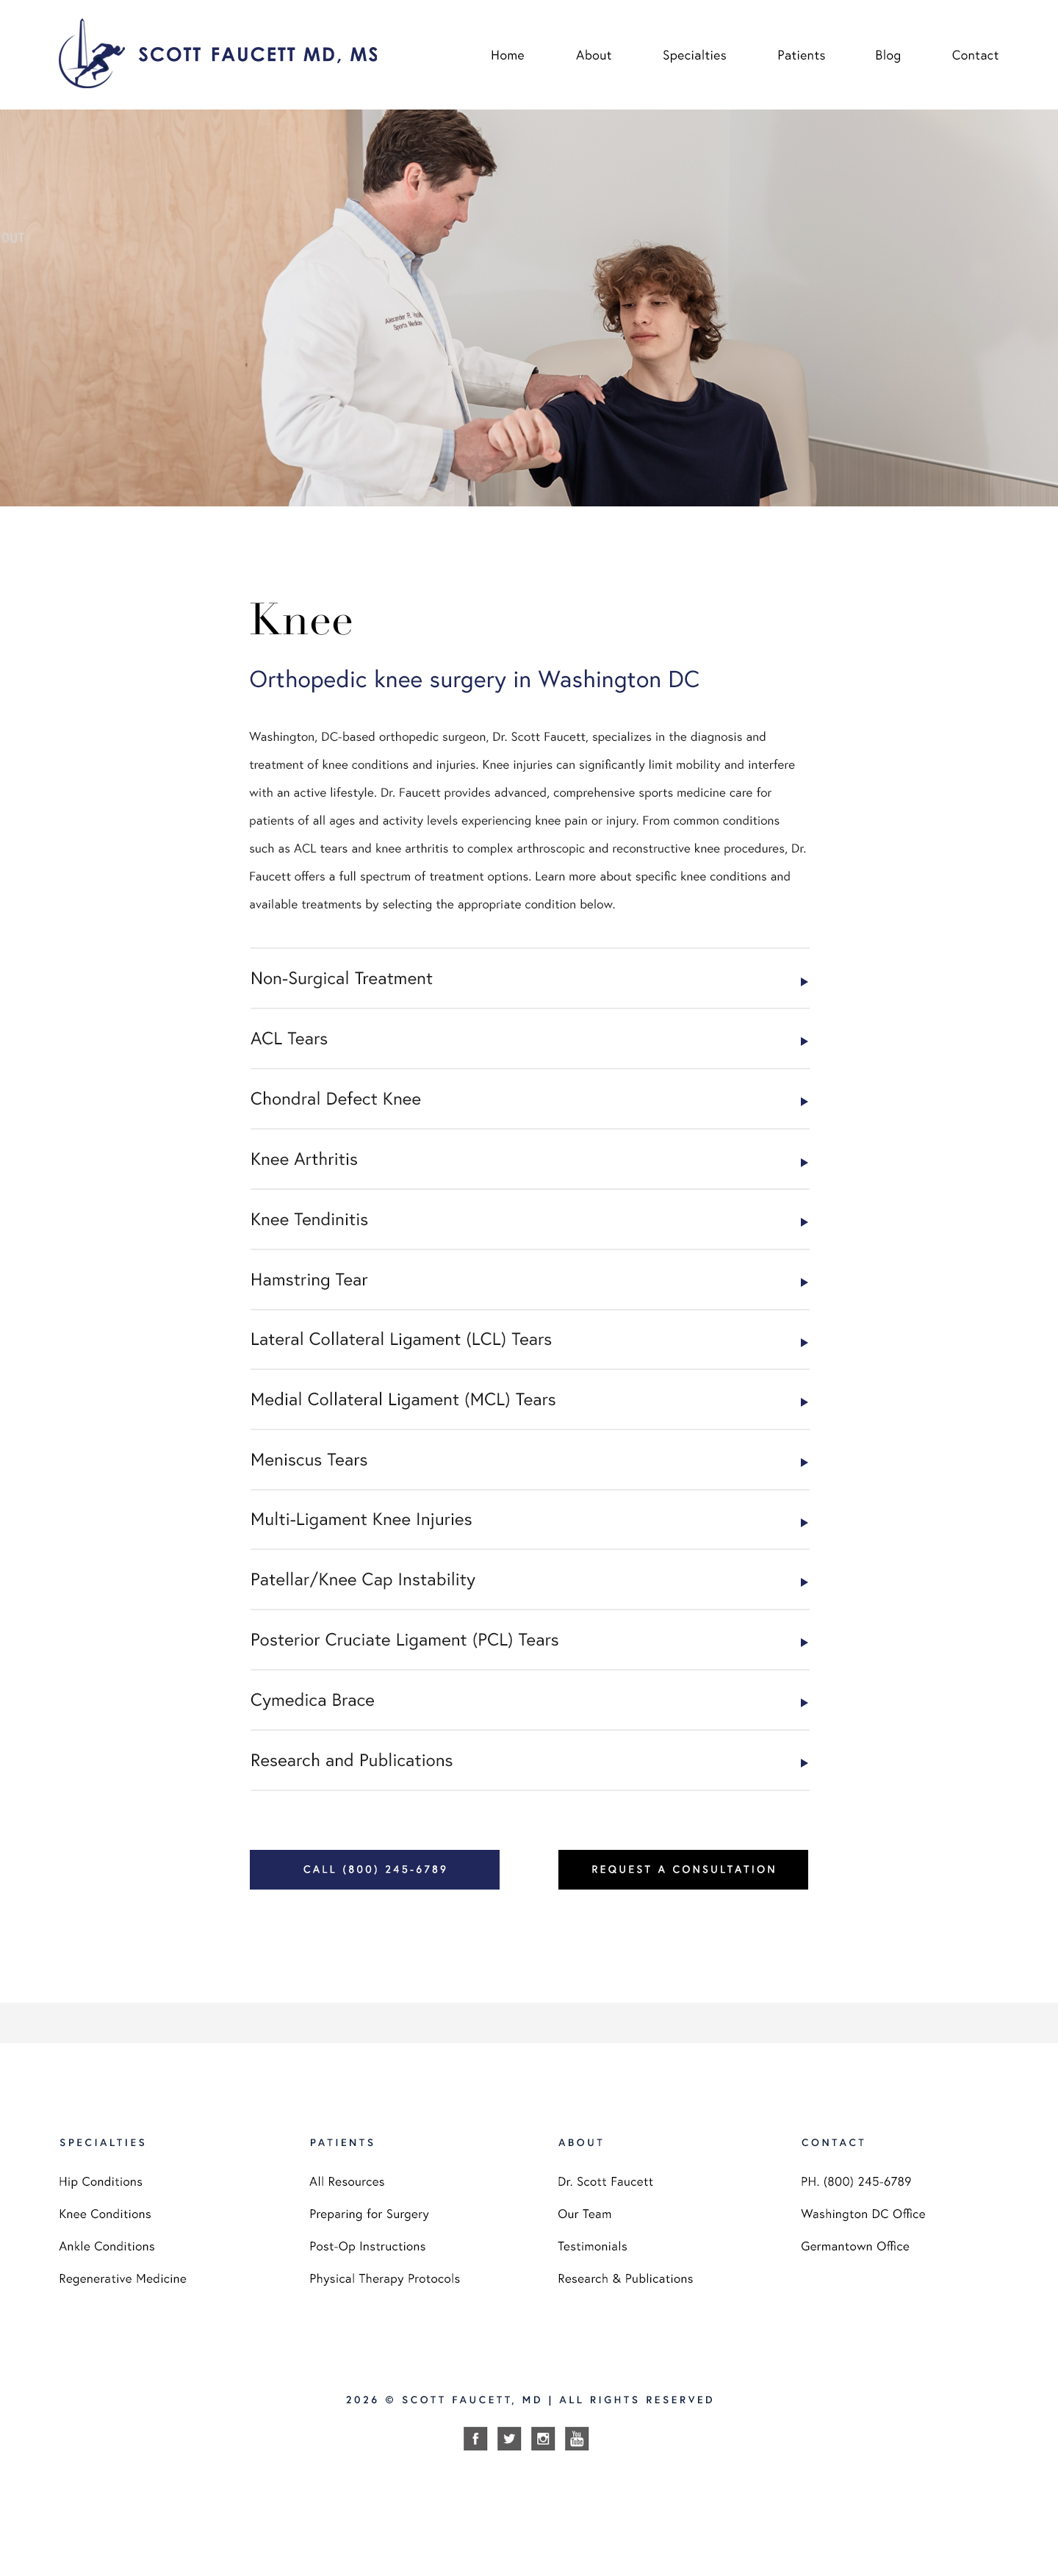Expand the ACL Tears accordion arrow
This screenshot has width=1058, height=2576.
(804, 1041)
